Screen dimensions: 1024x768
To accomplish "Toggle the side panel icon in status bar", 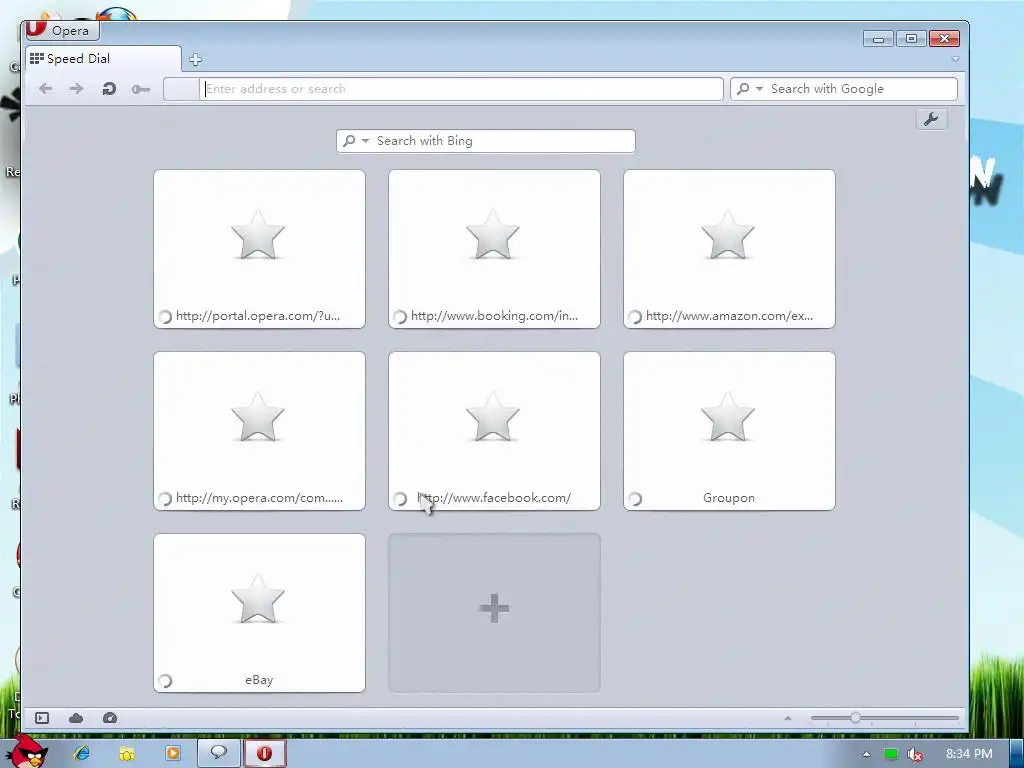I will click(42, 718).
